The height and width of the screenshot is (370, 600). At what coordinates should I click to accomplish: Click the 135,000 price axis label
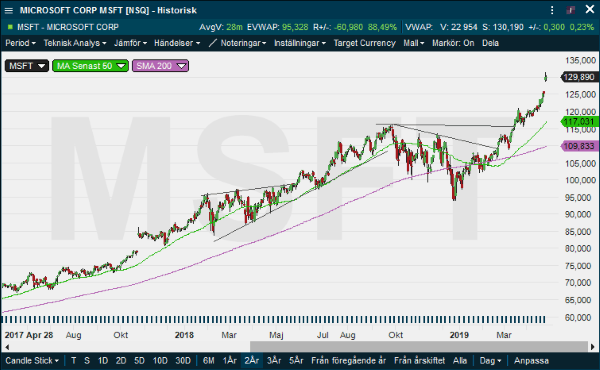pyautogui.click(x=580, y=60)
